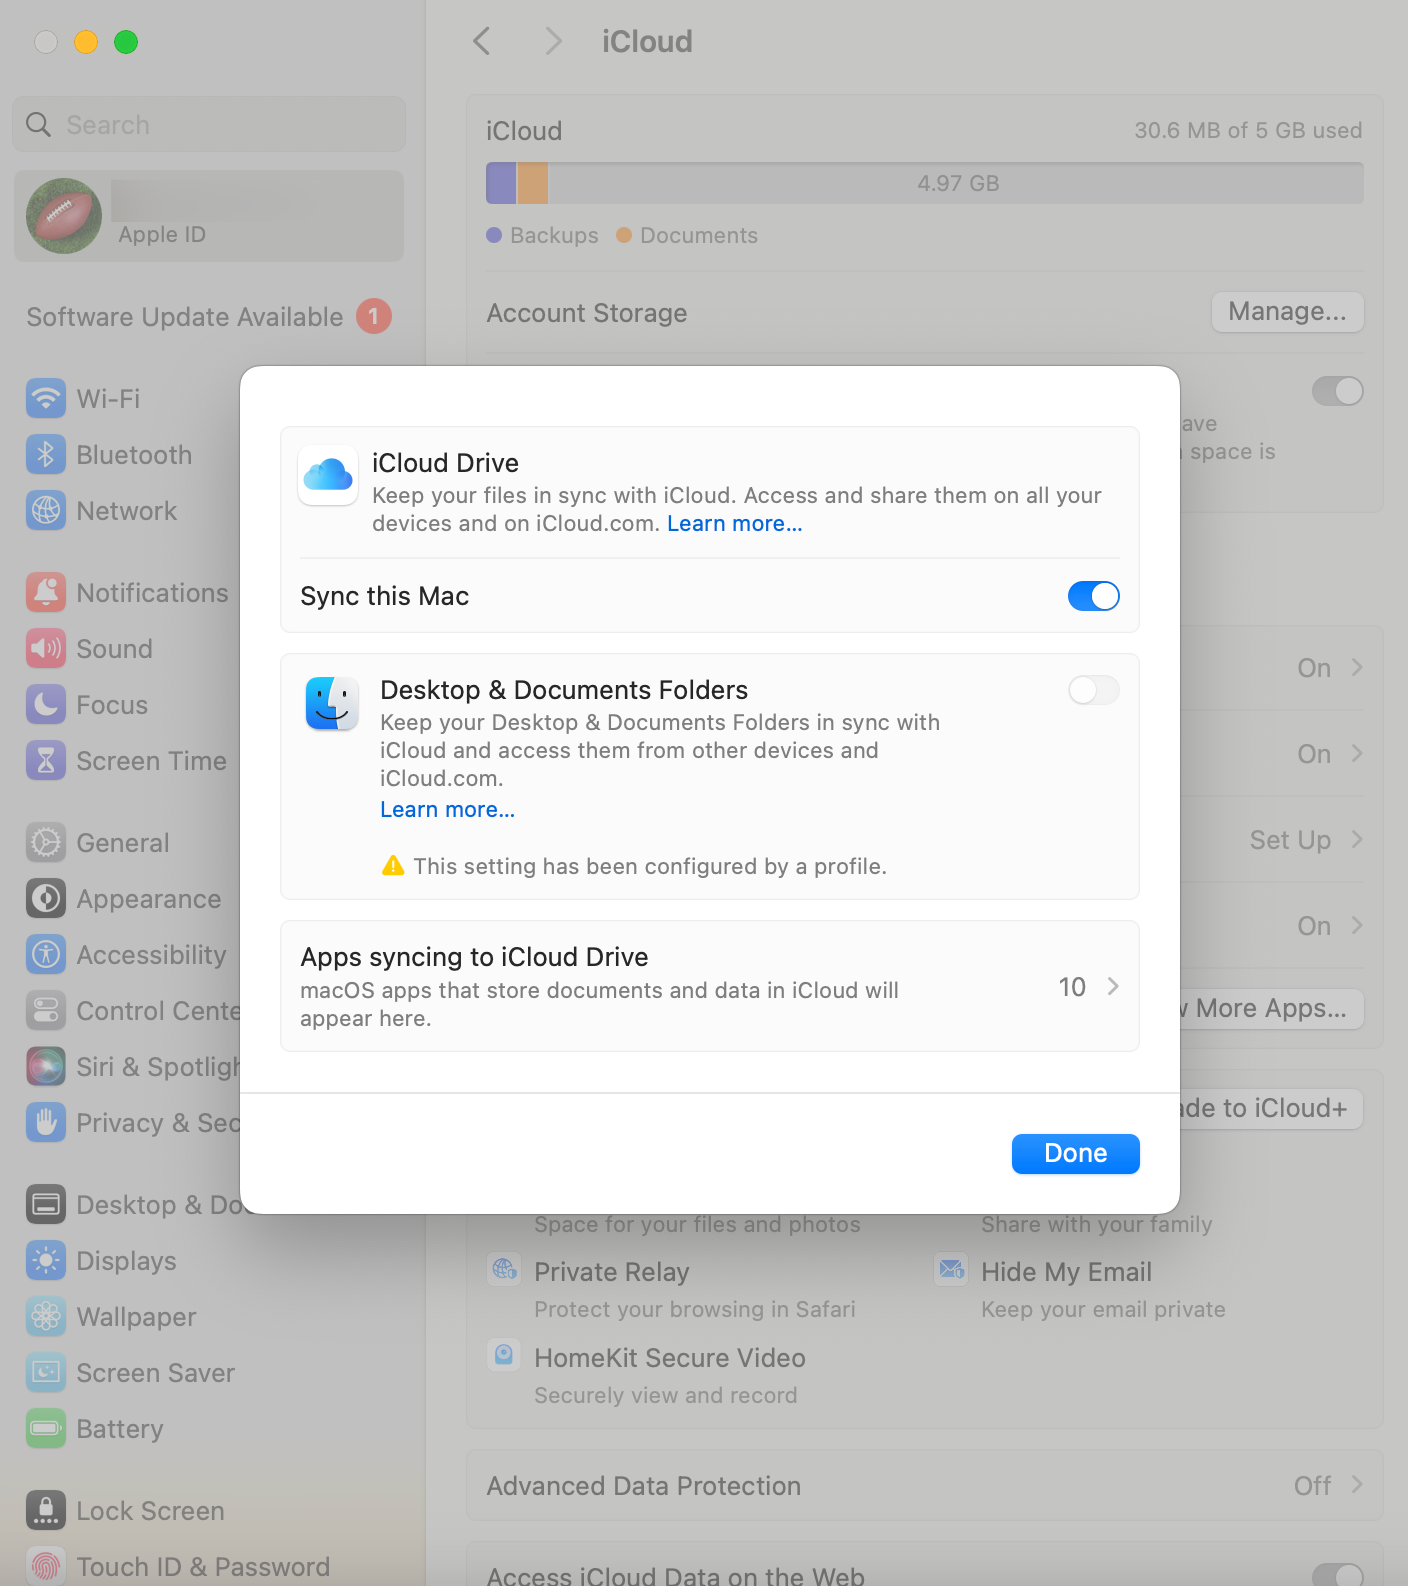Image resolution: width=1408 pixels, height=1586 pixels.
Task: Expand the Set Up row chevron
Action: (1357, 839)
